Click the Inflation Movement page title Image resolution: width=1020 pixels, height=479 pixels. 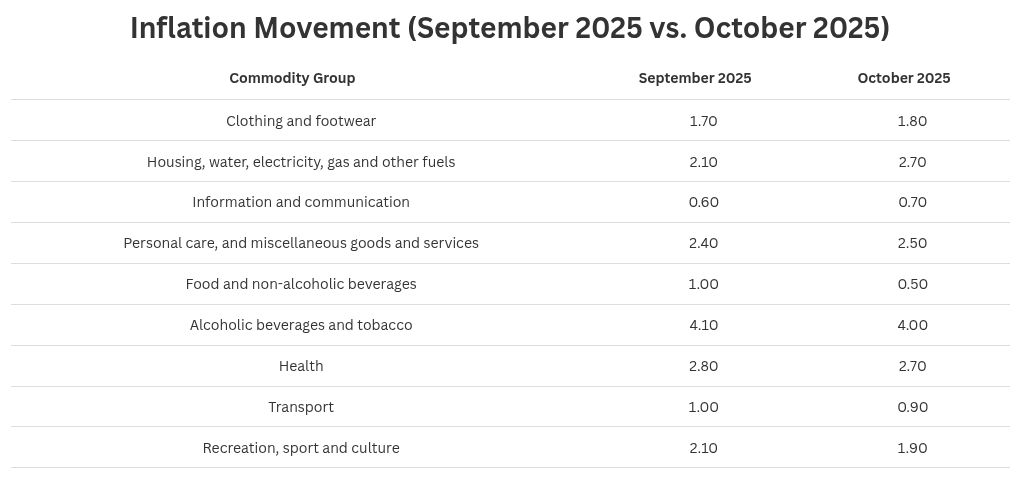pyautogui.click(x=510, y=28)
